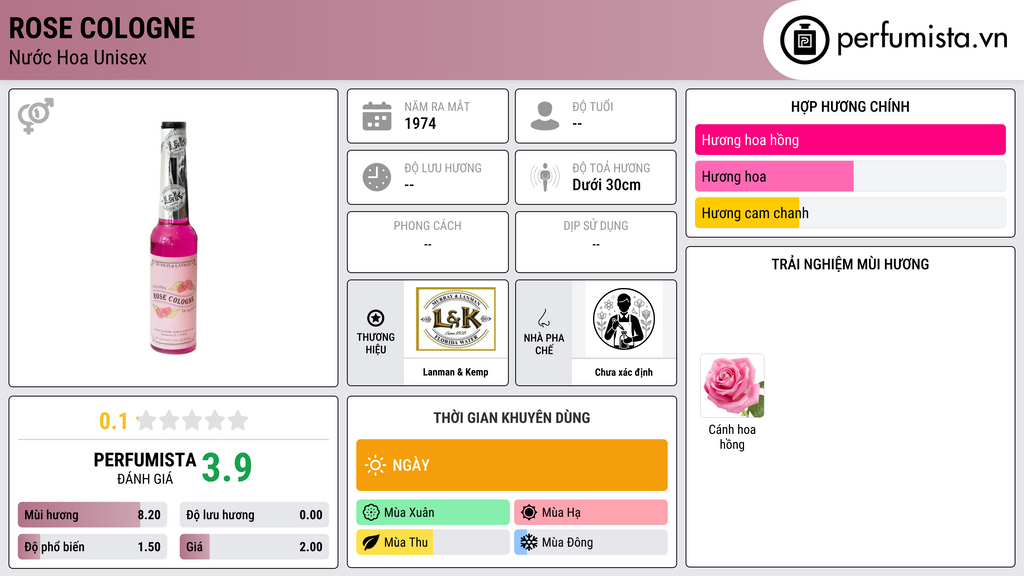Select the Ngày daytime bar
Screen dimensions: 1024x576
point(512,465)
